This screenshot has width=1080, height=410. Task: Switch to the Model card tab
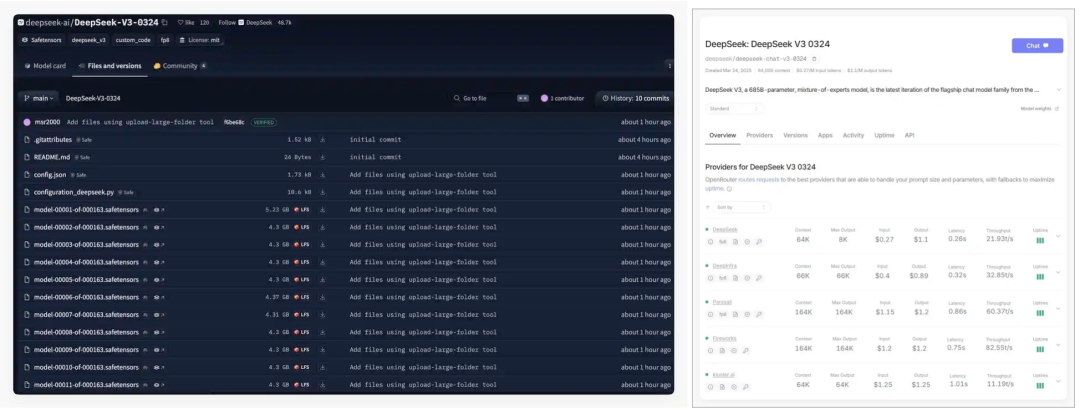45,66
